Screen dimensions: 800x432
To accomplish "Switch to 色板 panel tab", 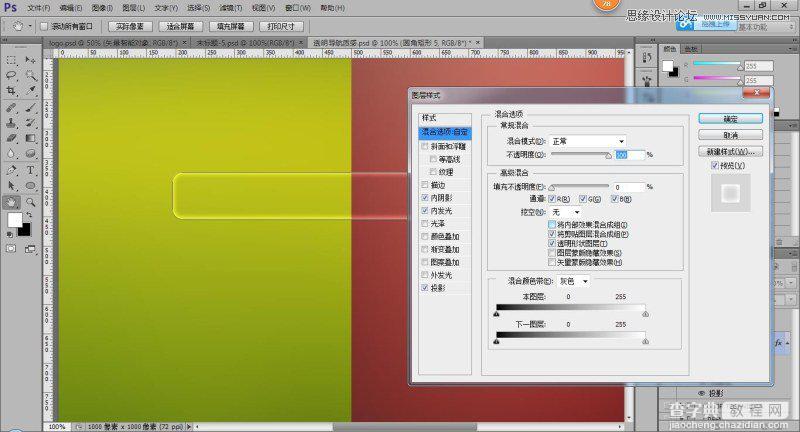I will (x=691, y=49).
